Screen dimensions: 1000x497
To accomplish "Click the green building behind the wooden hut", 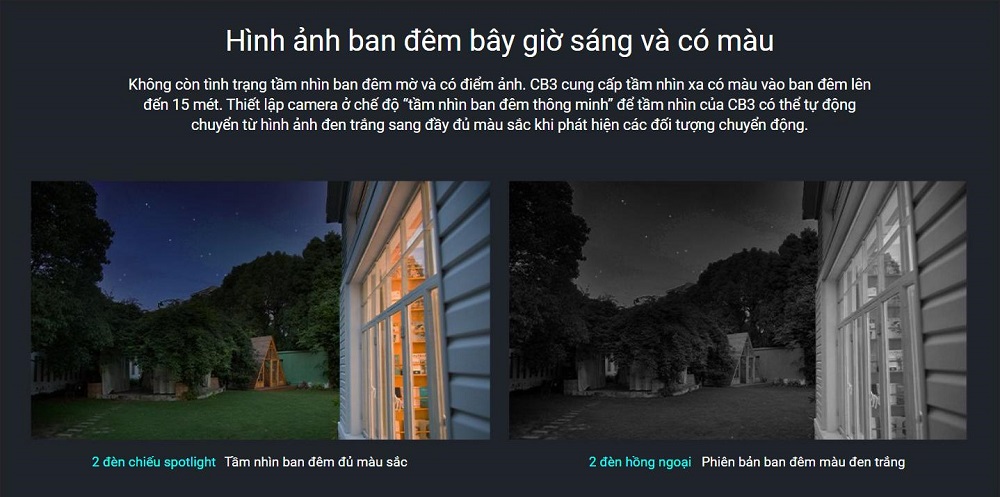I will [x=304, y=368].
